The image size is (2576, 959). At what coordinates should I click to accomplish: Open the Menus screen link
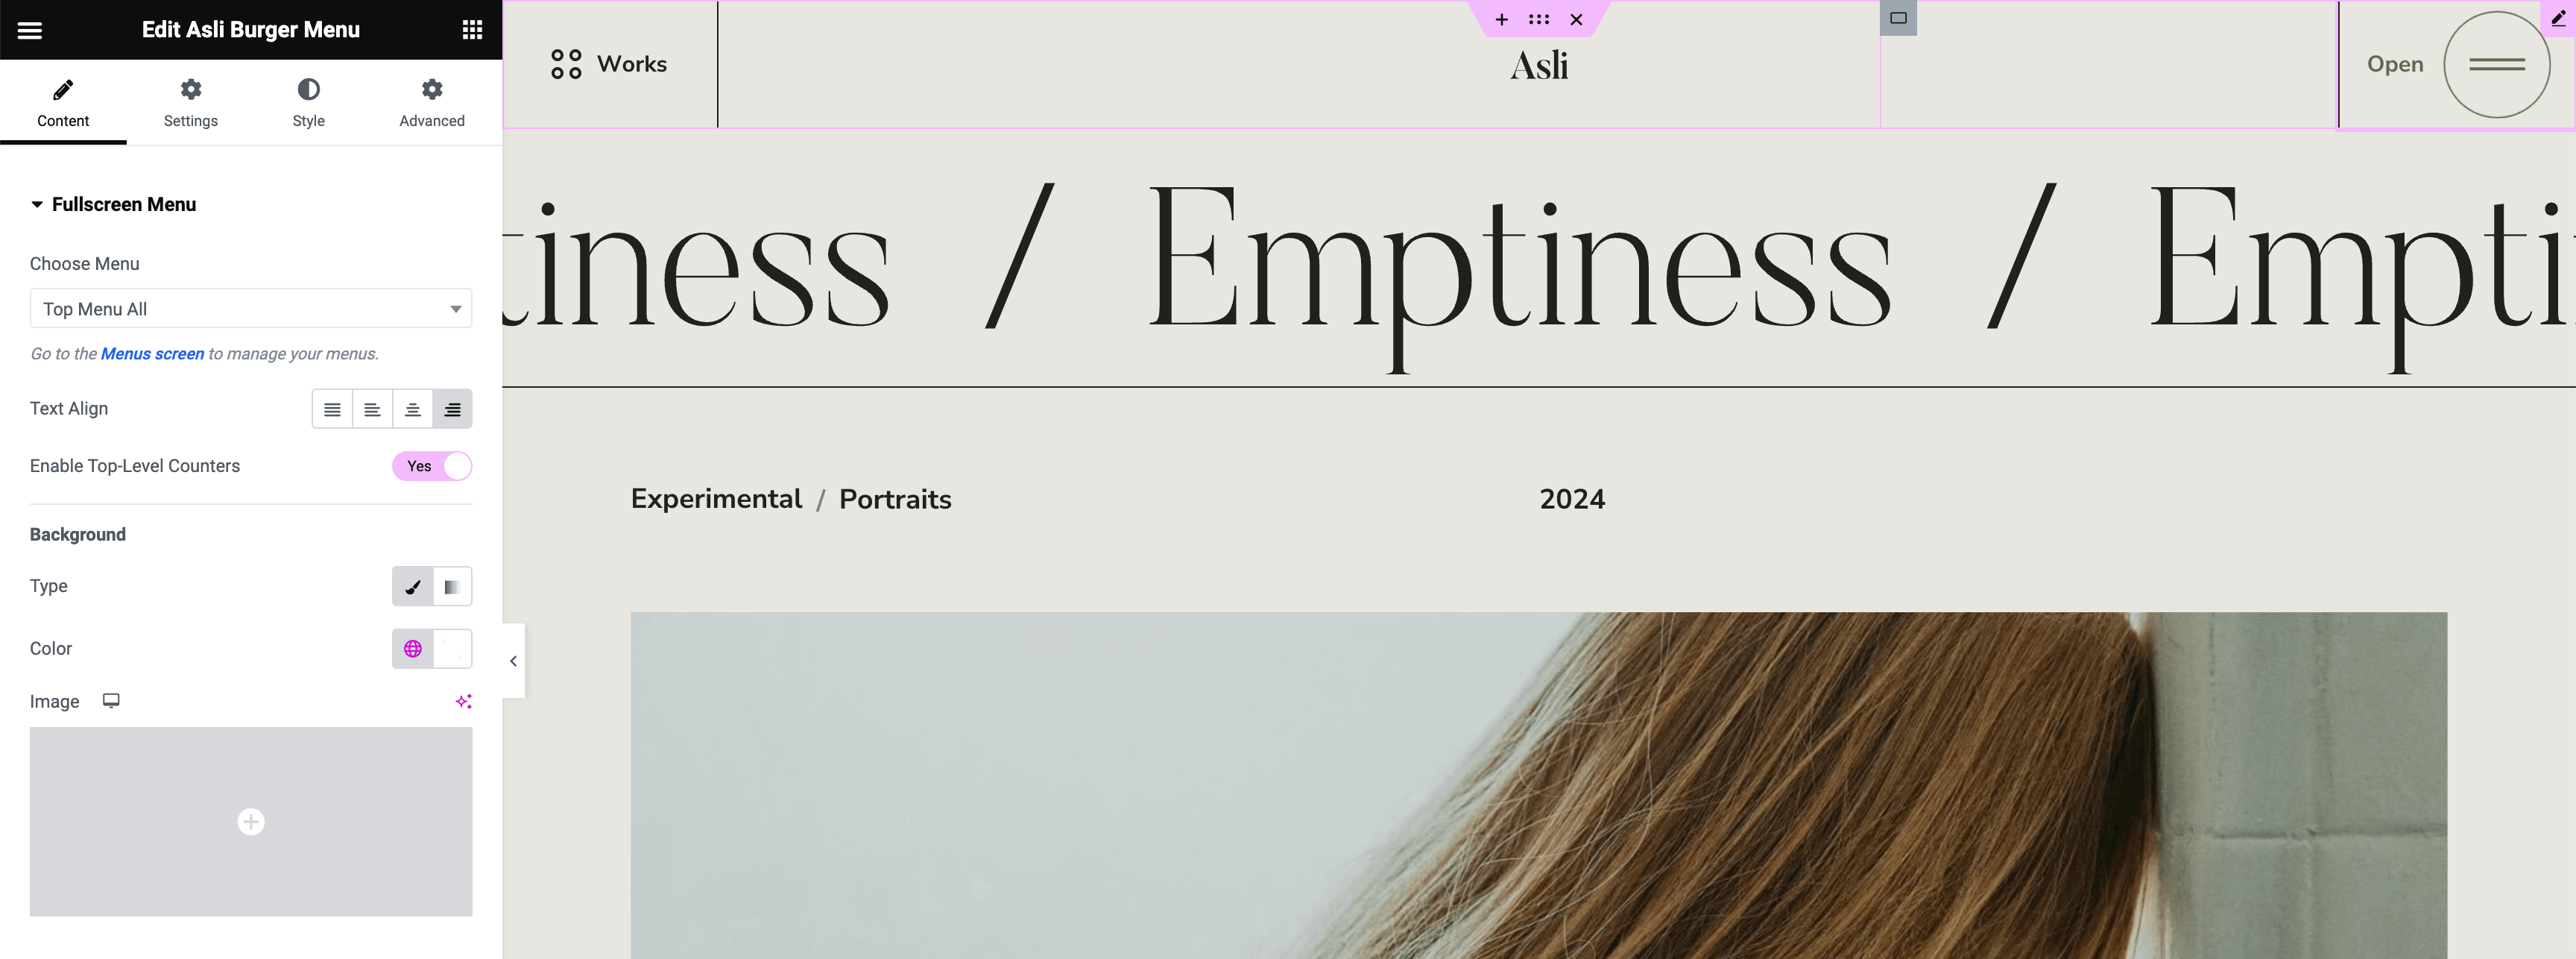(152, 354)
